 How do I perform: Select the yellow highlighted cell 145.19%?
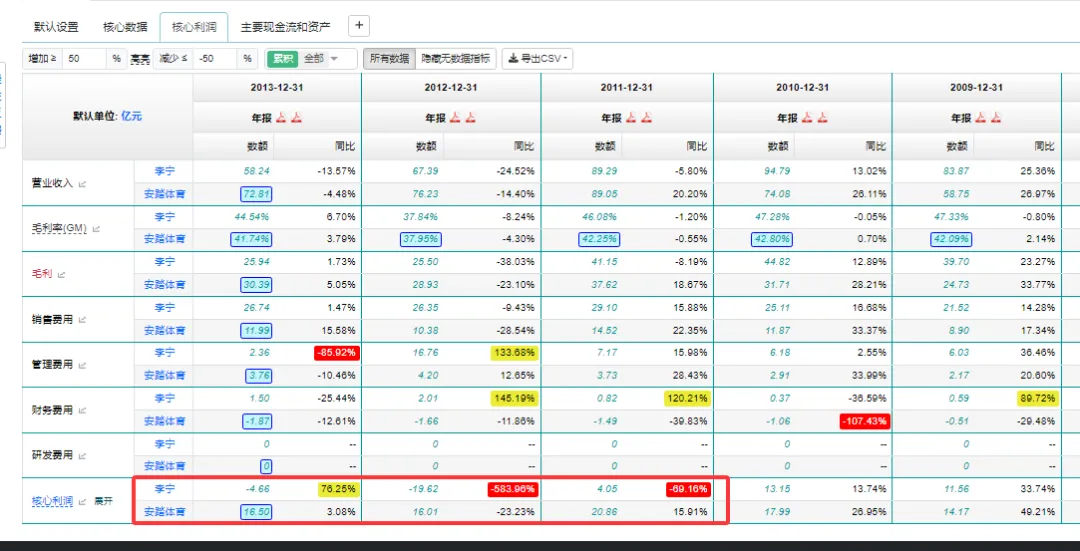coord(513,398)
